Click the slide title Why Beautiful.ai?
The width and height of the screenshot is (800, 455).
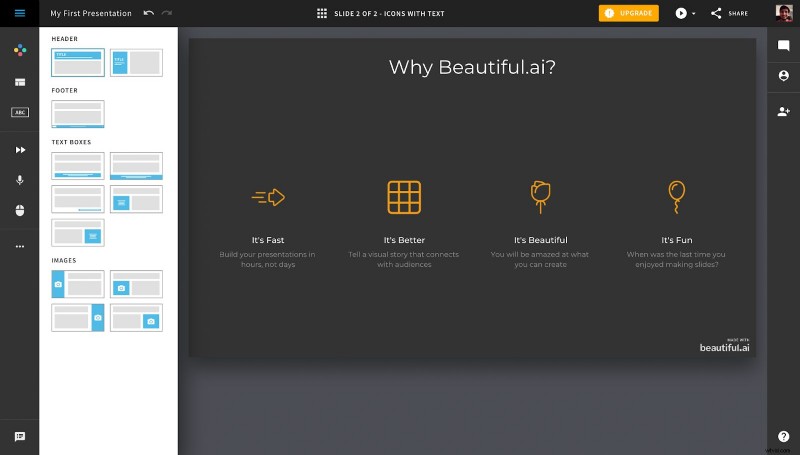(x=472, y=67)
